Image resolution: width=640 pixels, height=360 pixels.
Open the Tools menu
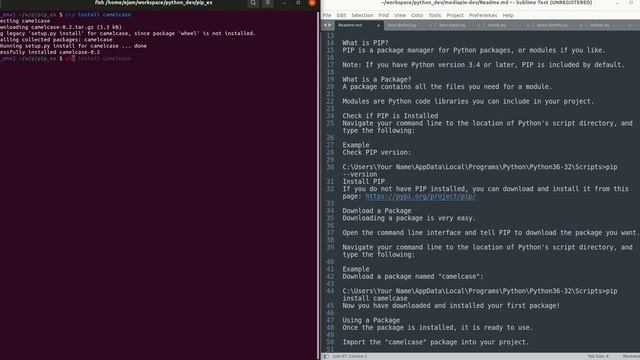click(x=435, y=15)
